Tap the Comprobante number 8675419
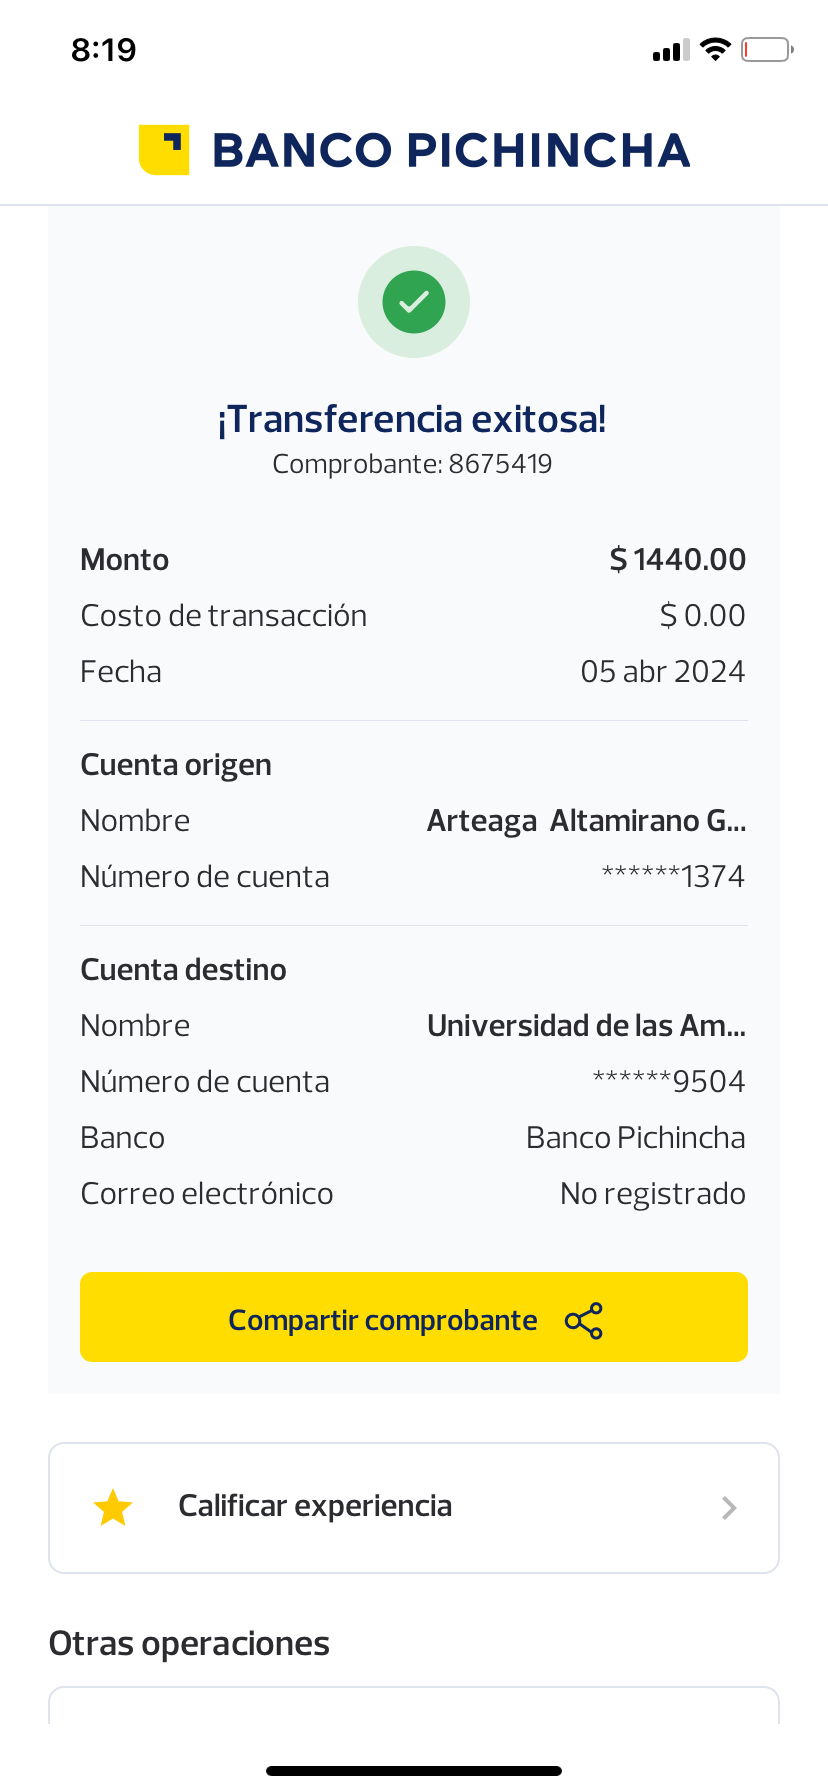 (x=500, y=464)
